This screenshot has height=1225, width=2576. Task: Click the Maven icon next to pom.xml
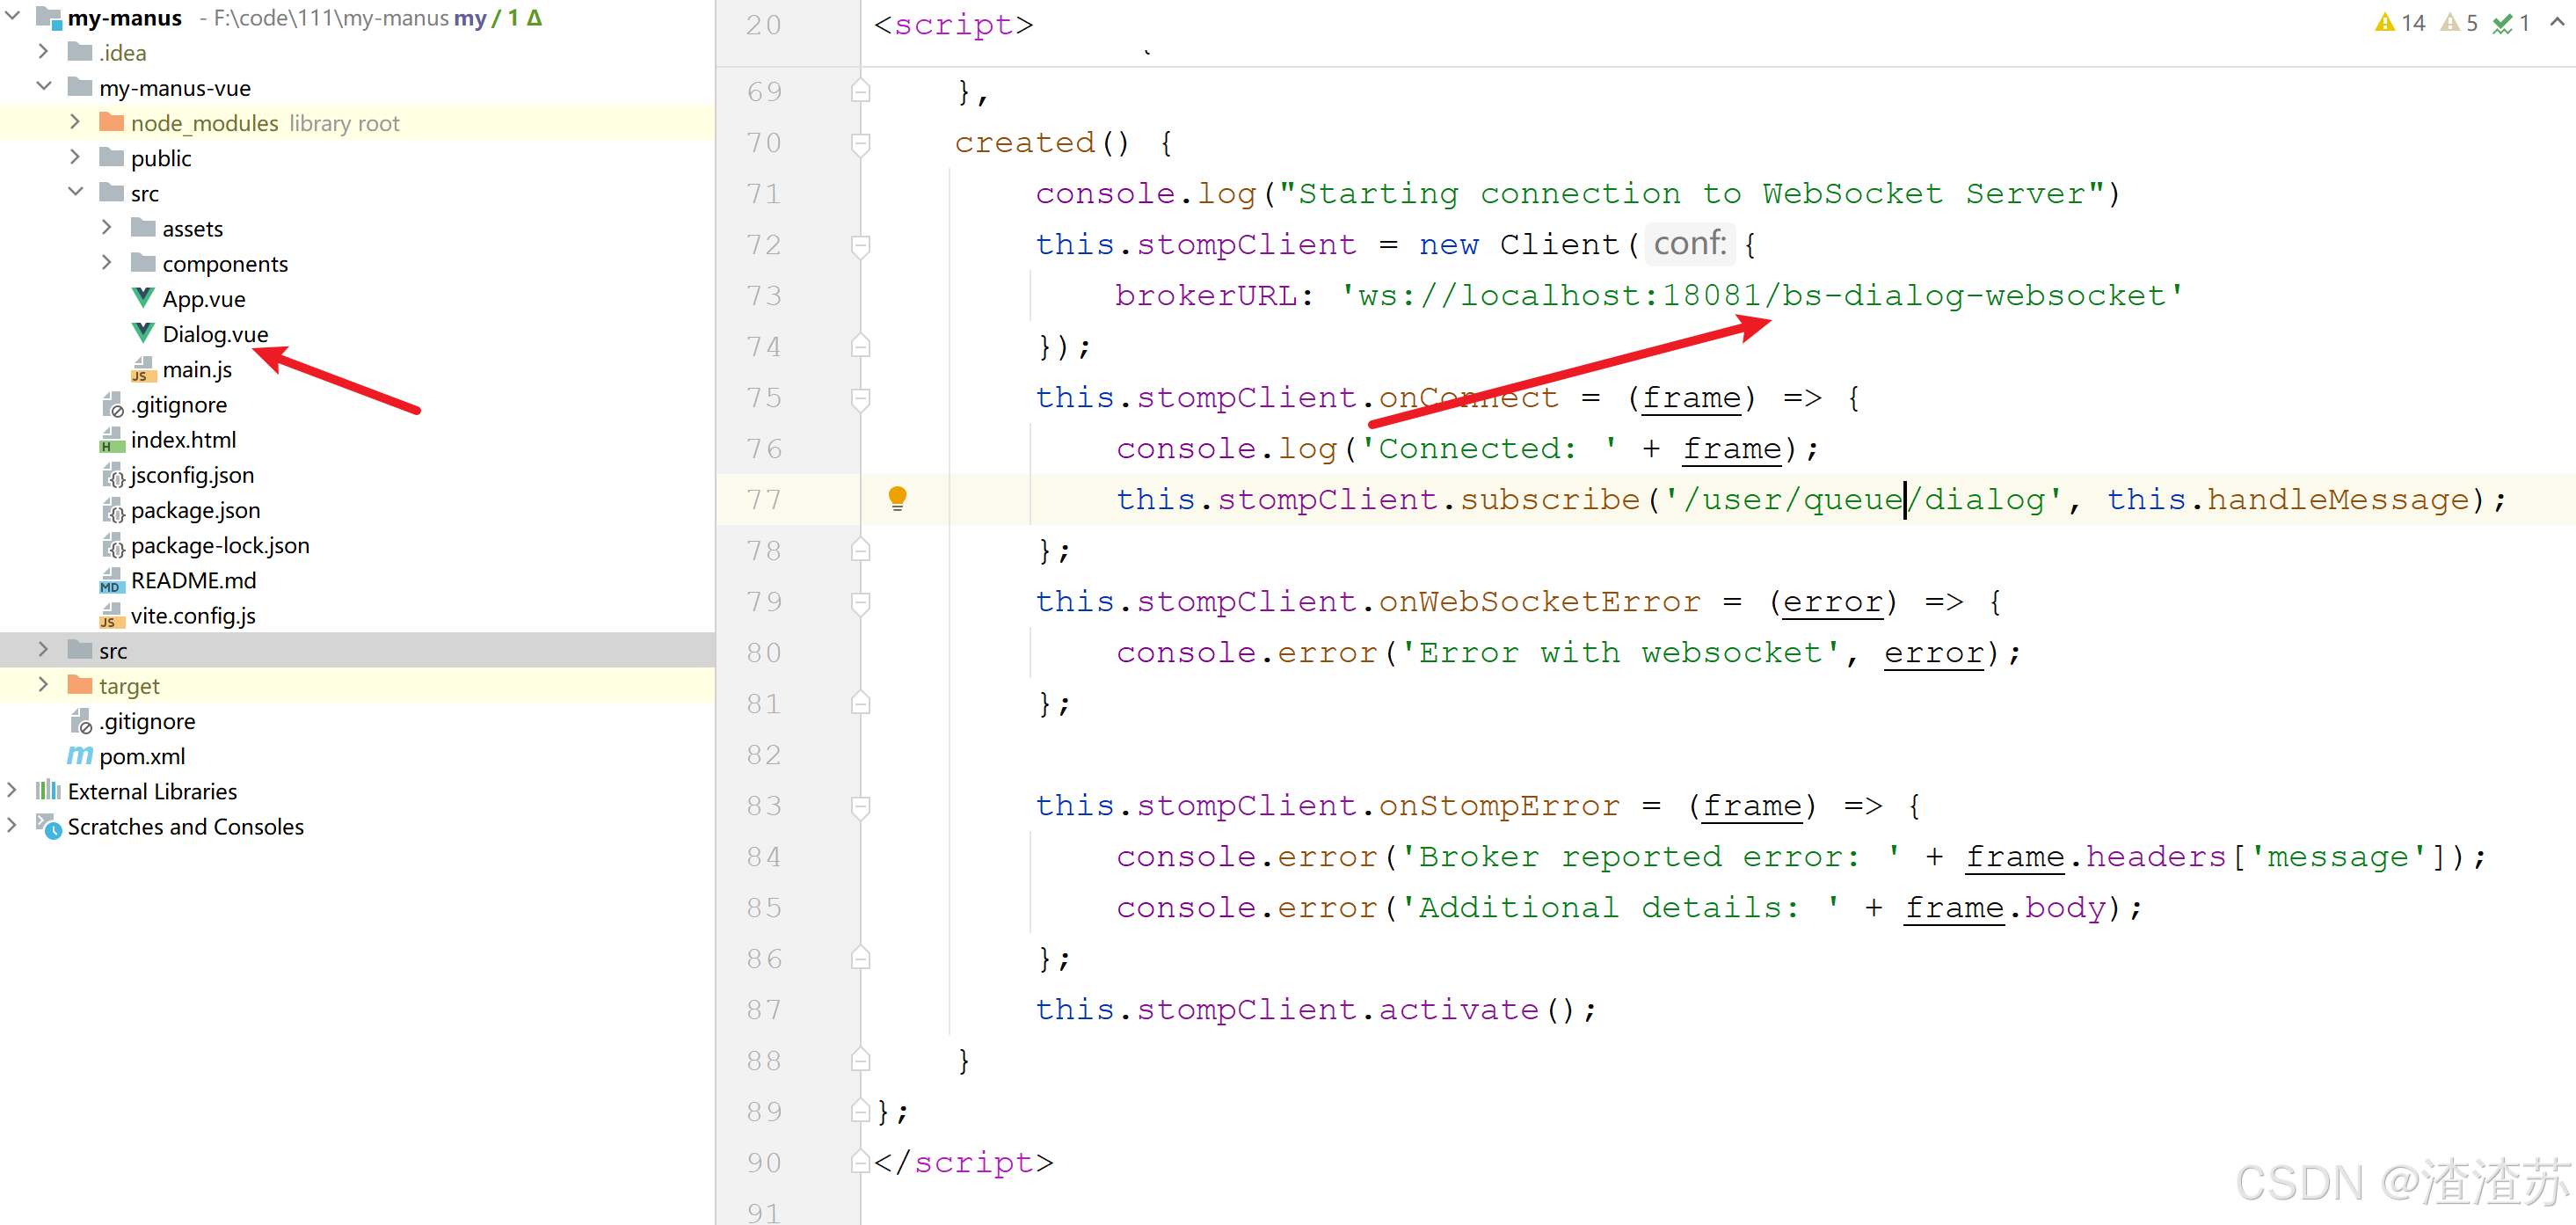click(80, 756)
